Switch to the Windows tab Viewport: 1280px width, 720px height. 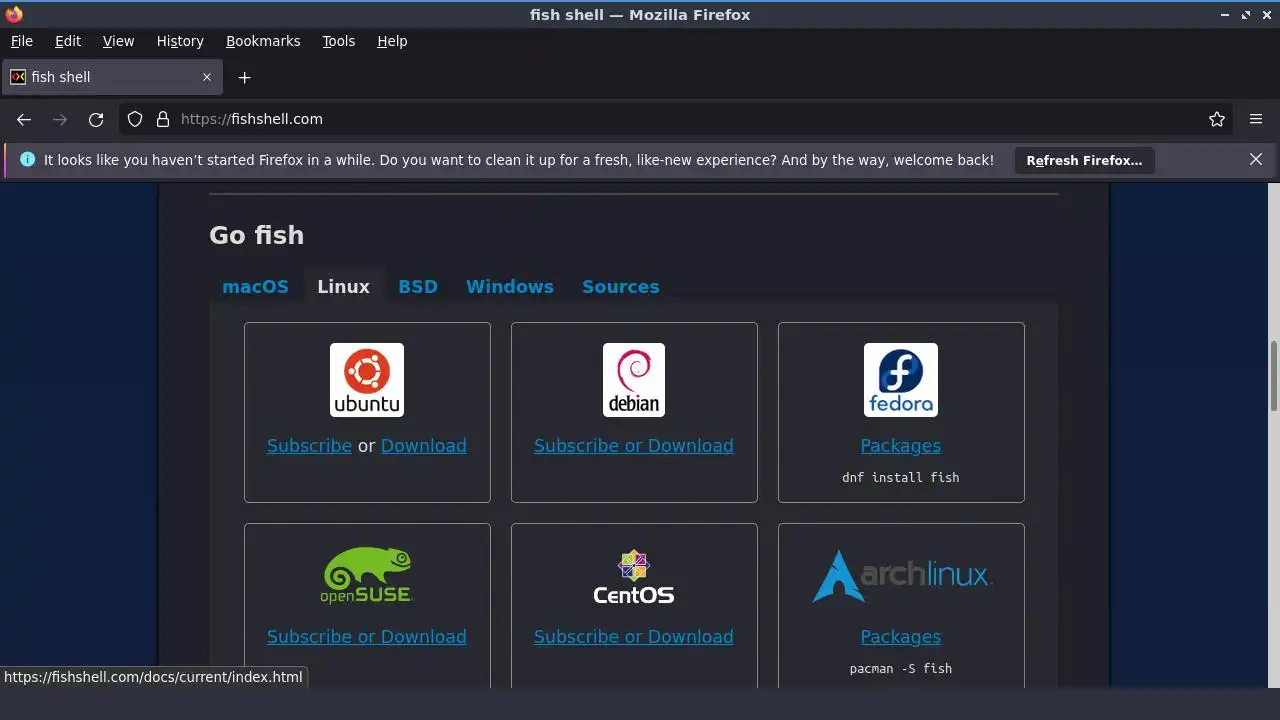(x=510, y=286)
